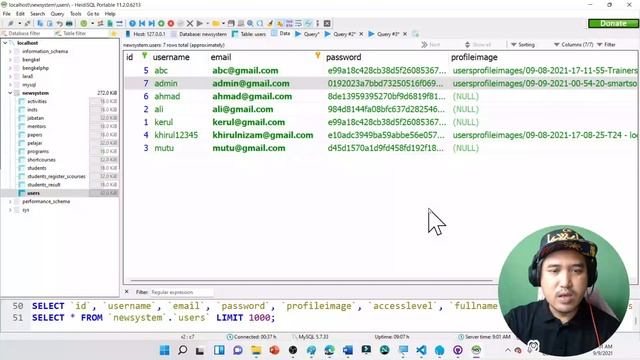Image resolution: width=640 pixels, height=360 pixels.
Task: Close the Query #2 tab
Action: (x=361, y=34)
